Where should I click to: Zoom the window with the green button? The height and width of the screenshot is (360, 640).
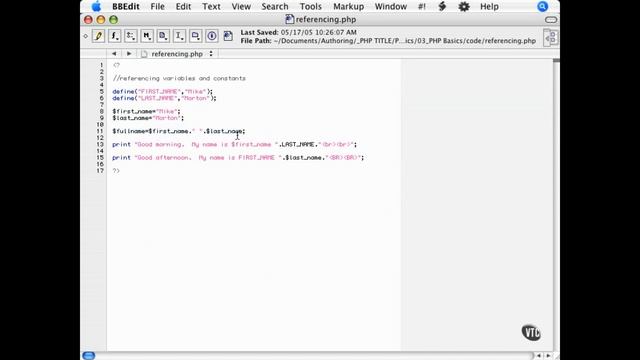tap(113, 20)
